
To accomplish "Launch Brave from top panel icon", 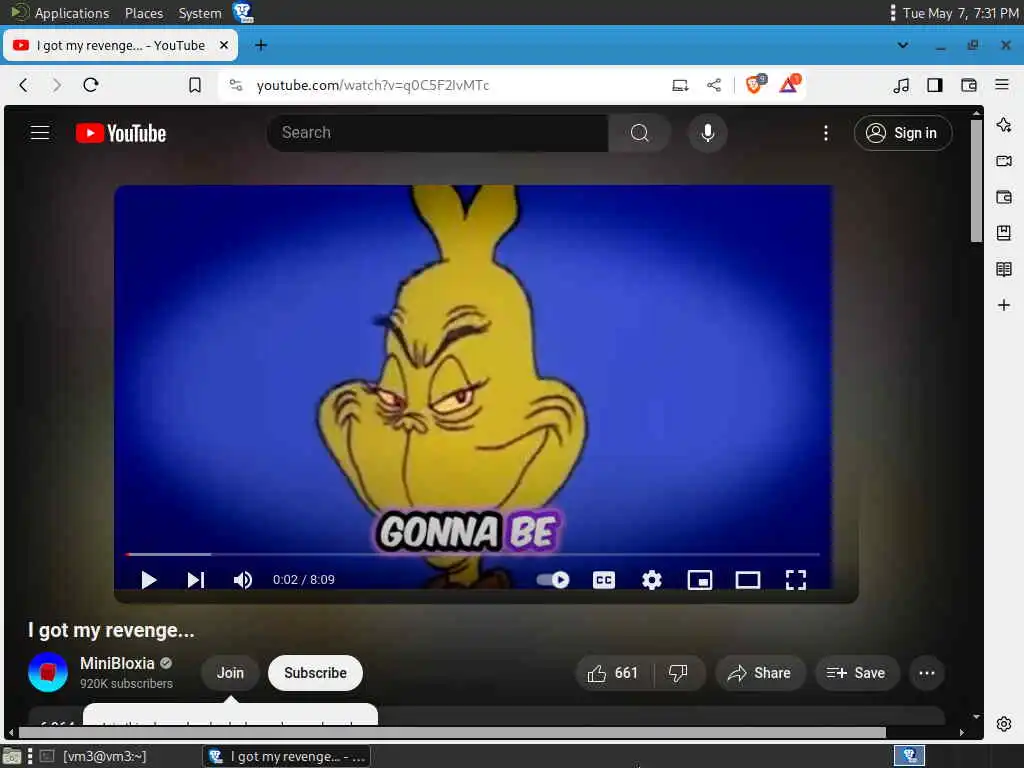I will point(243,12).
